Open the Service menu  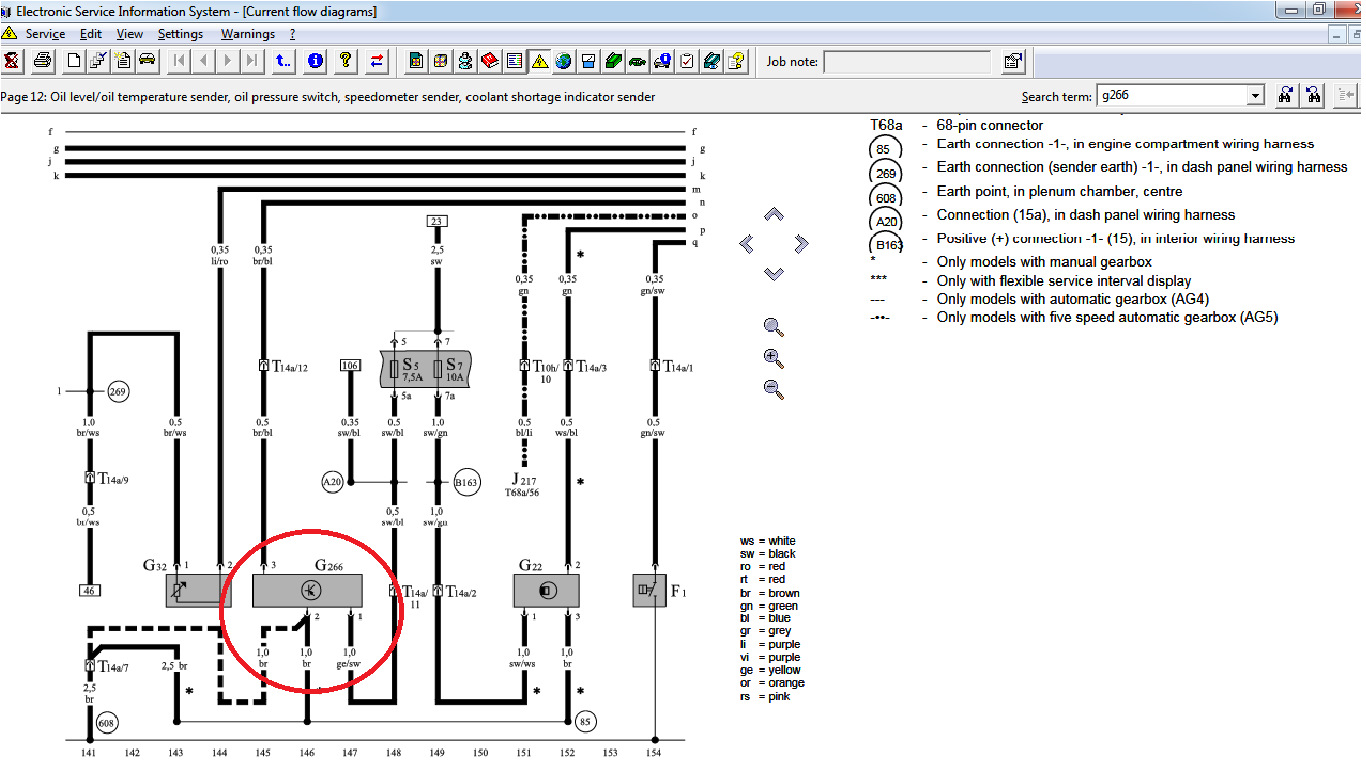pyautogui.click(x=45, y=34)
